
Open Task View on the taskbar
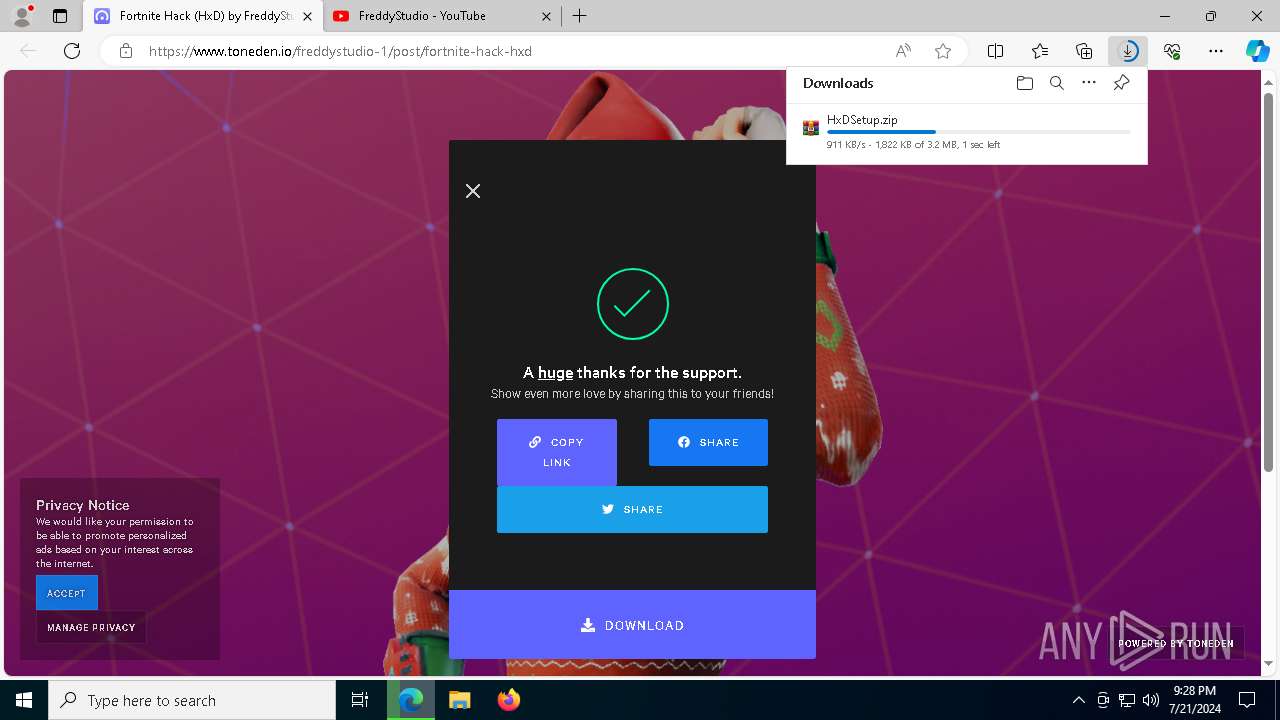pos(360,700)
